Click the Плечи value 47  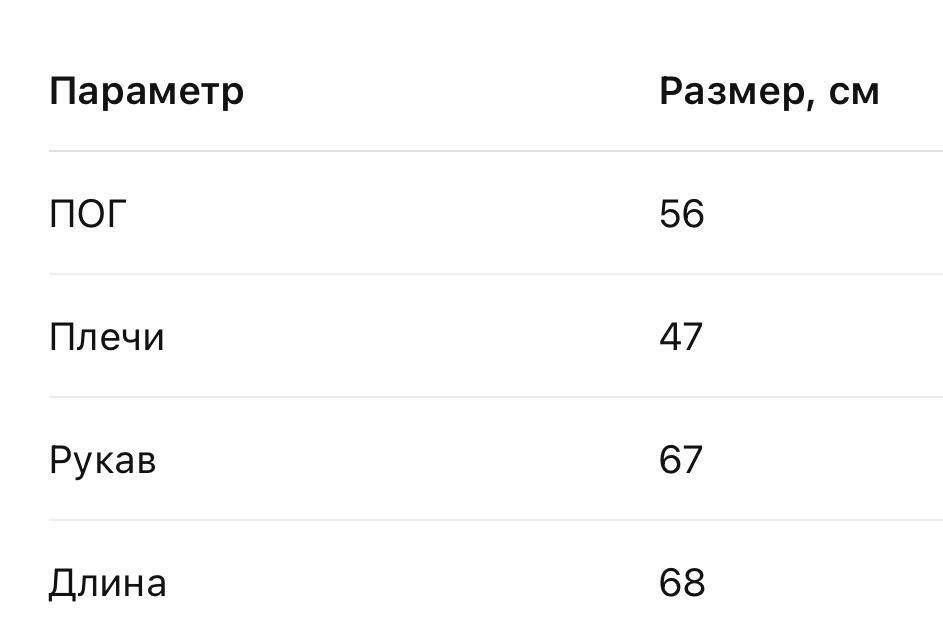(x=681, y=337)
